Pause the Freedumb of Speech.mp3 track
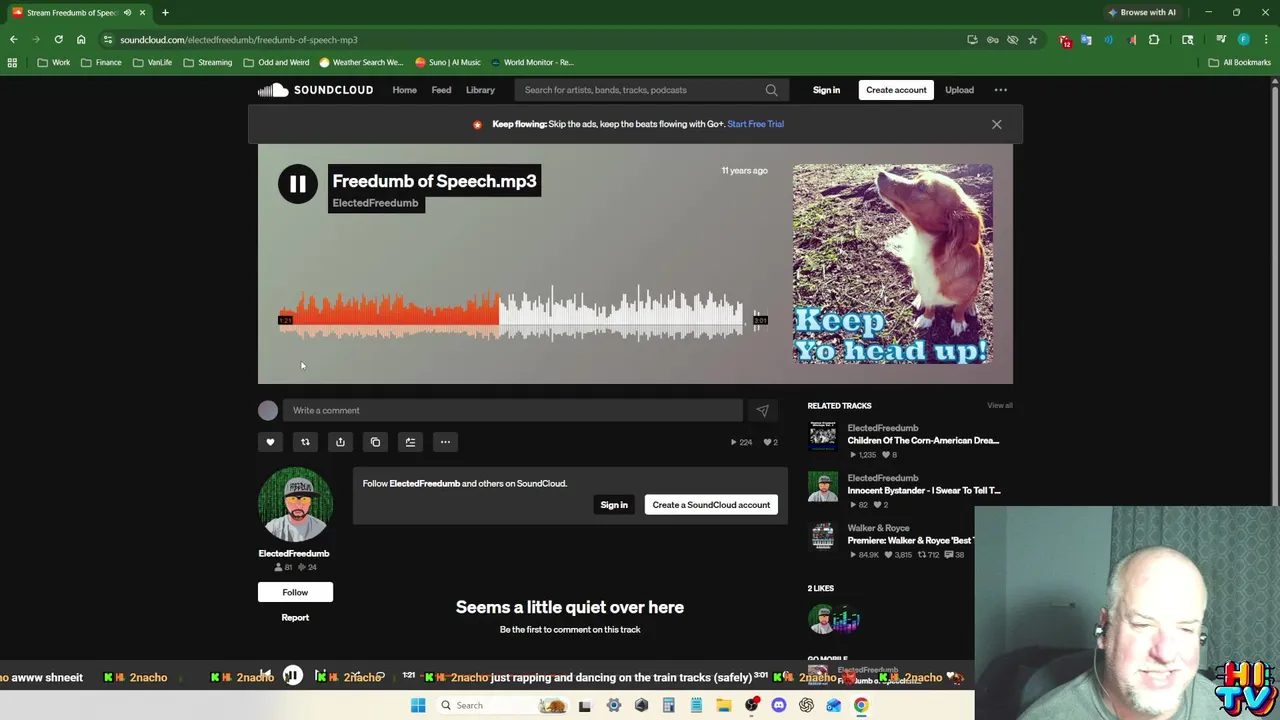Viewport: 1280px width, 720px height. pos(297,184)
